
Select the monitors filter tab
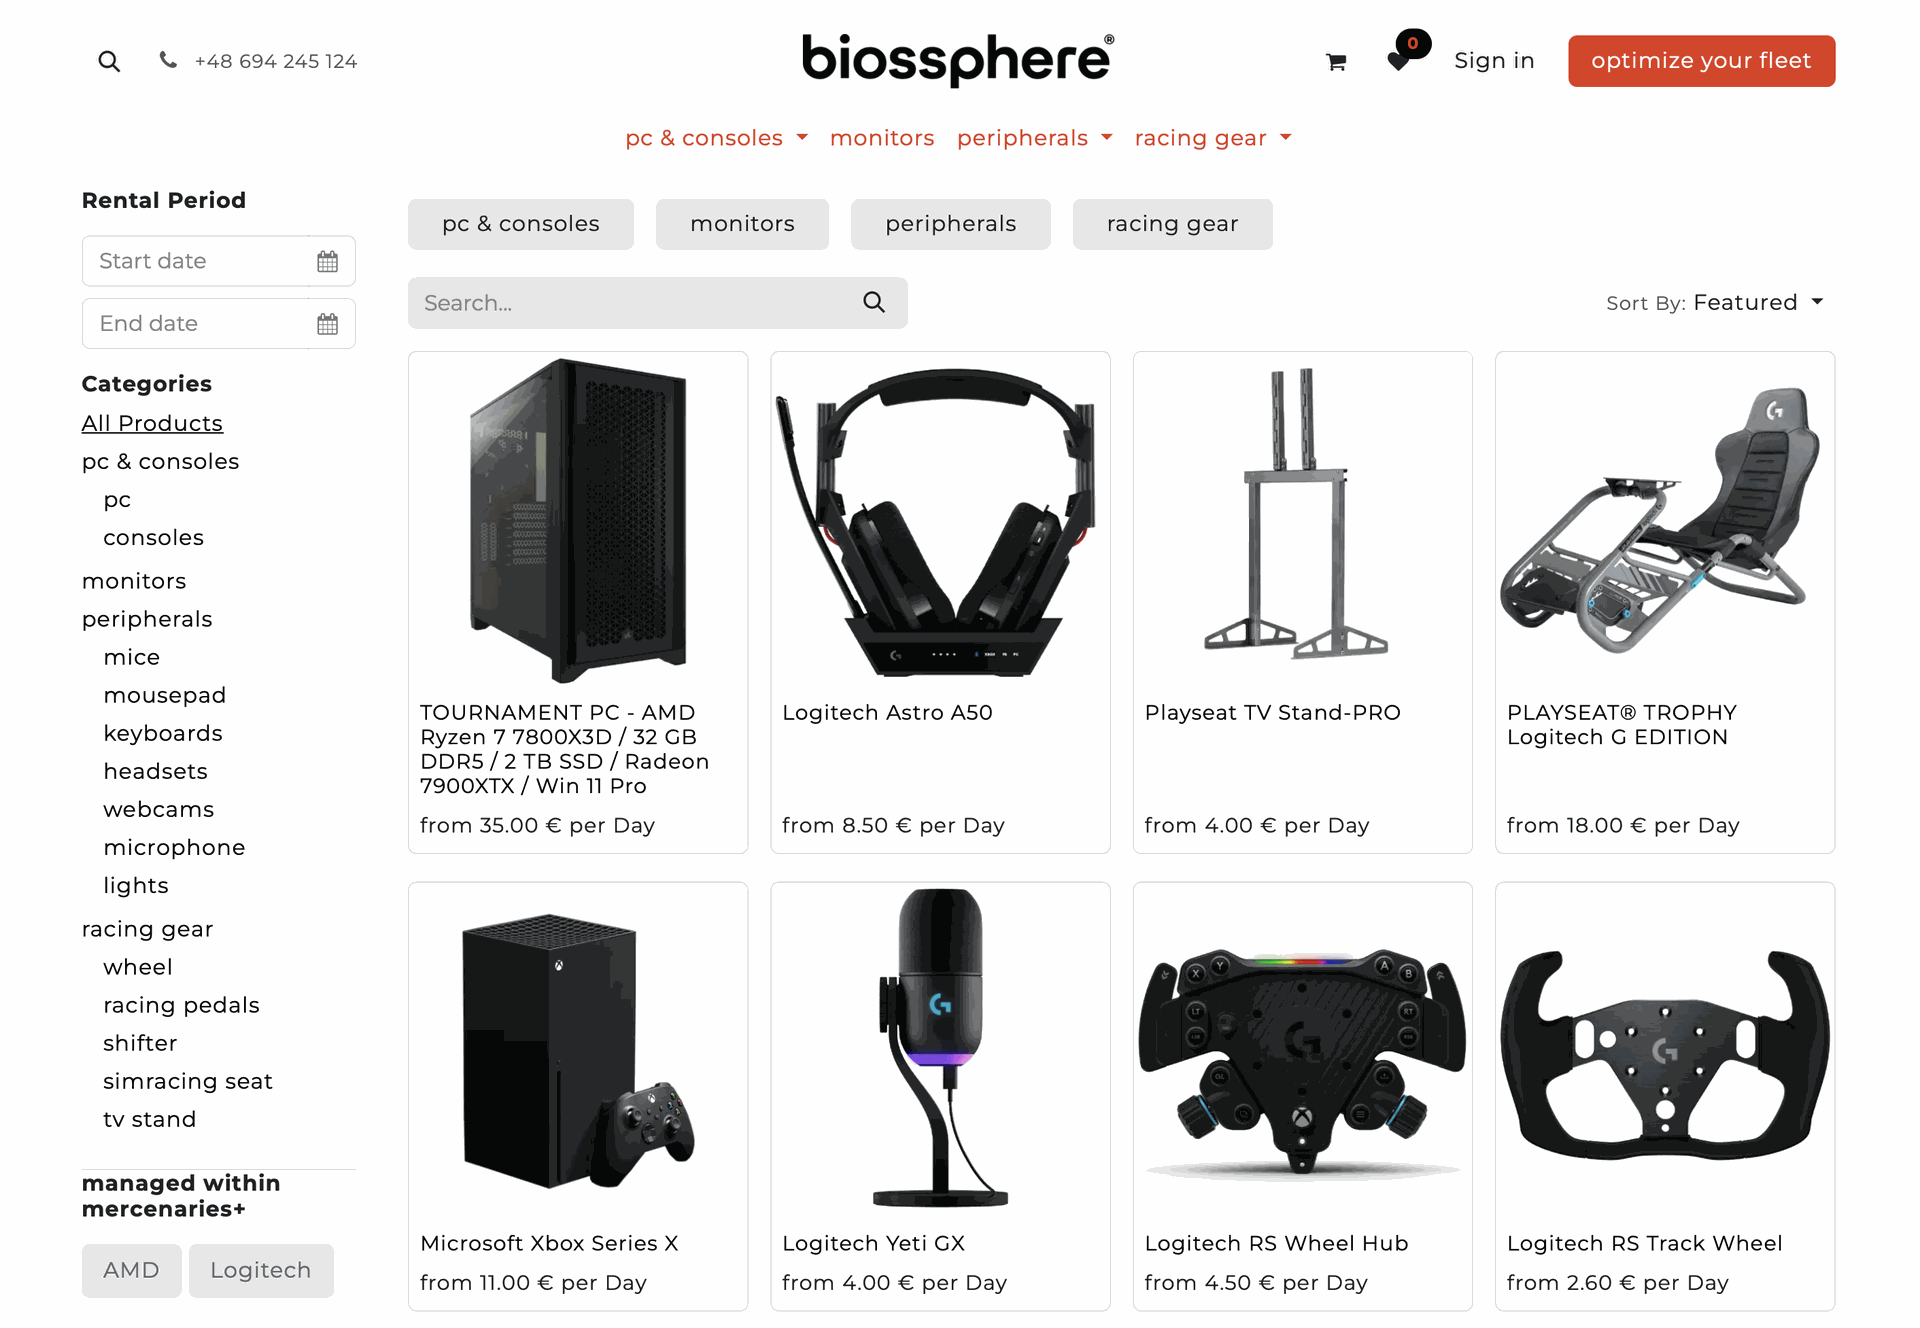pos(742,224)
